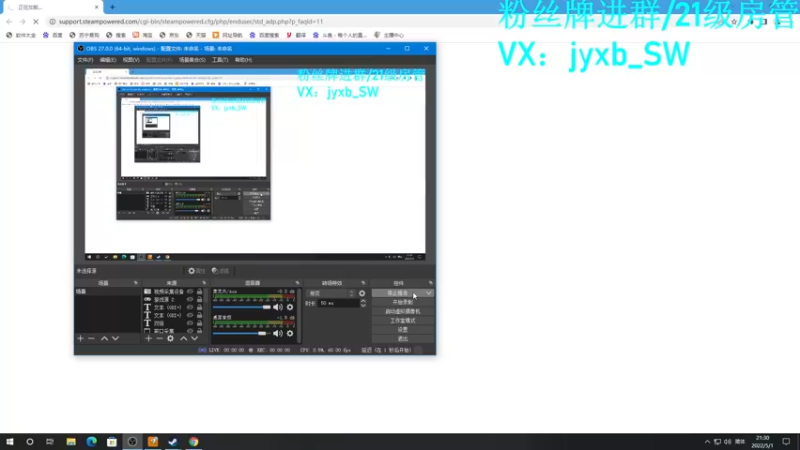
Task: Adjust second mixer channel volume slider
Action: pos(241,333)
